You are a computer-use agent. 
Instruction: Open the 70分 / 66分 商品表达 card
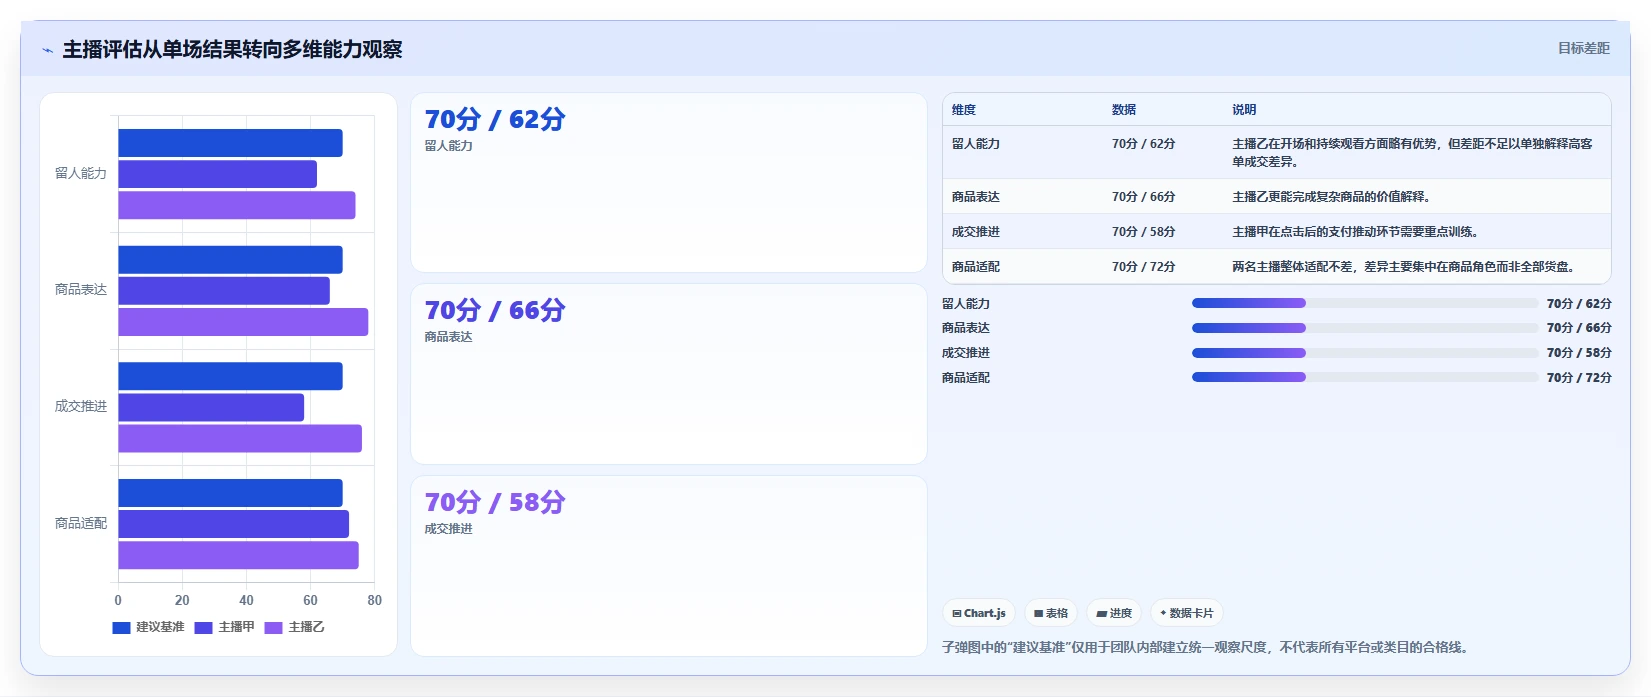tap(669, 374)
